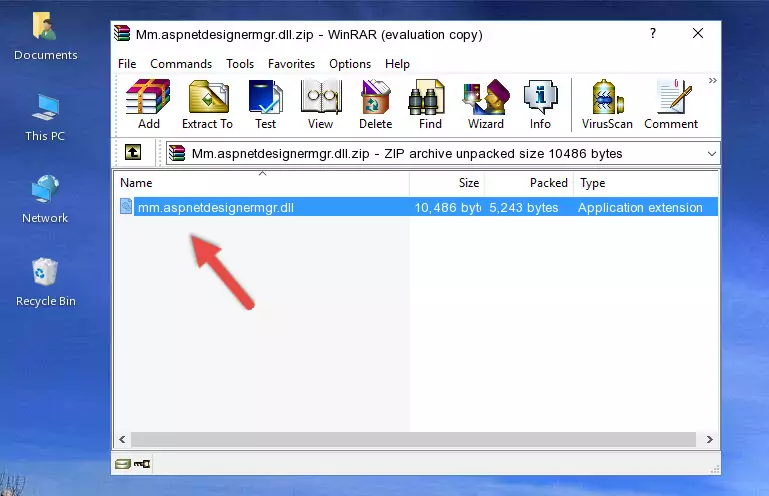Expand the archive path dropdown

712,154
